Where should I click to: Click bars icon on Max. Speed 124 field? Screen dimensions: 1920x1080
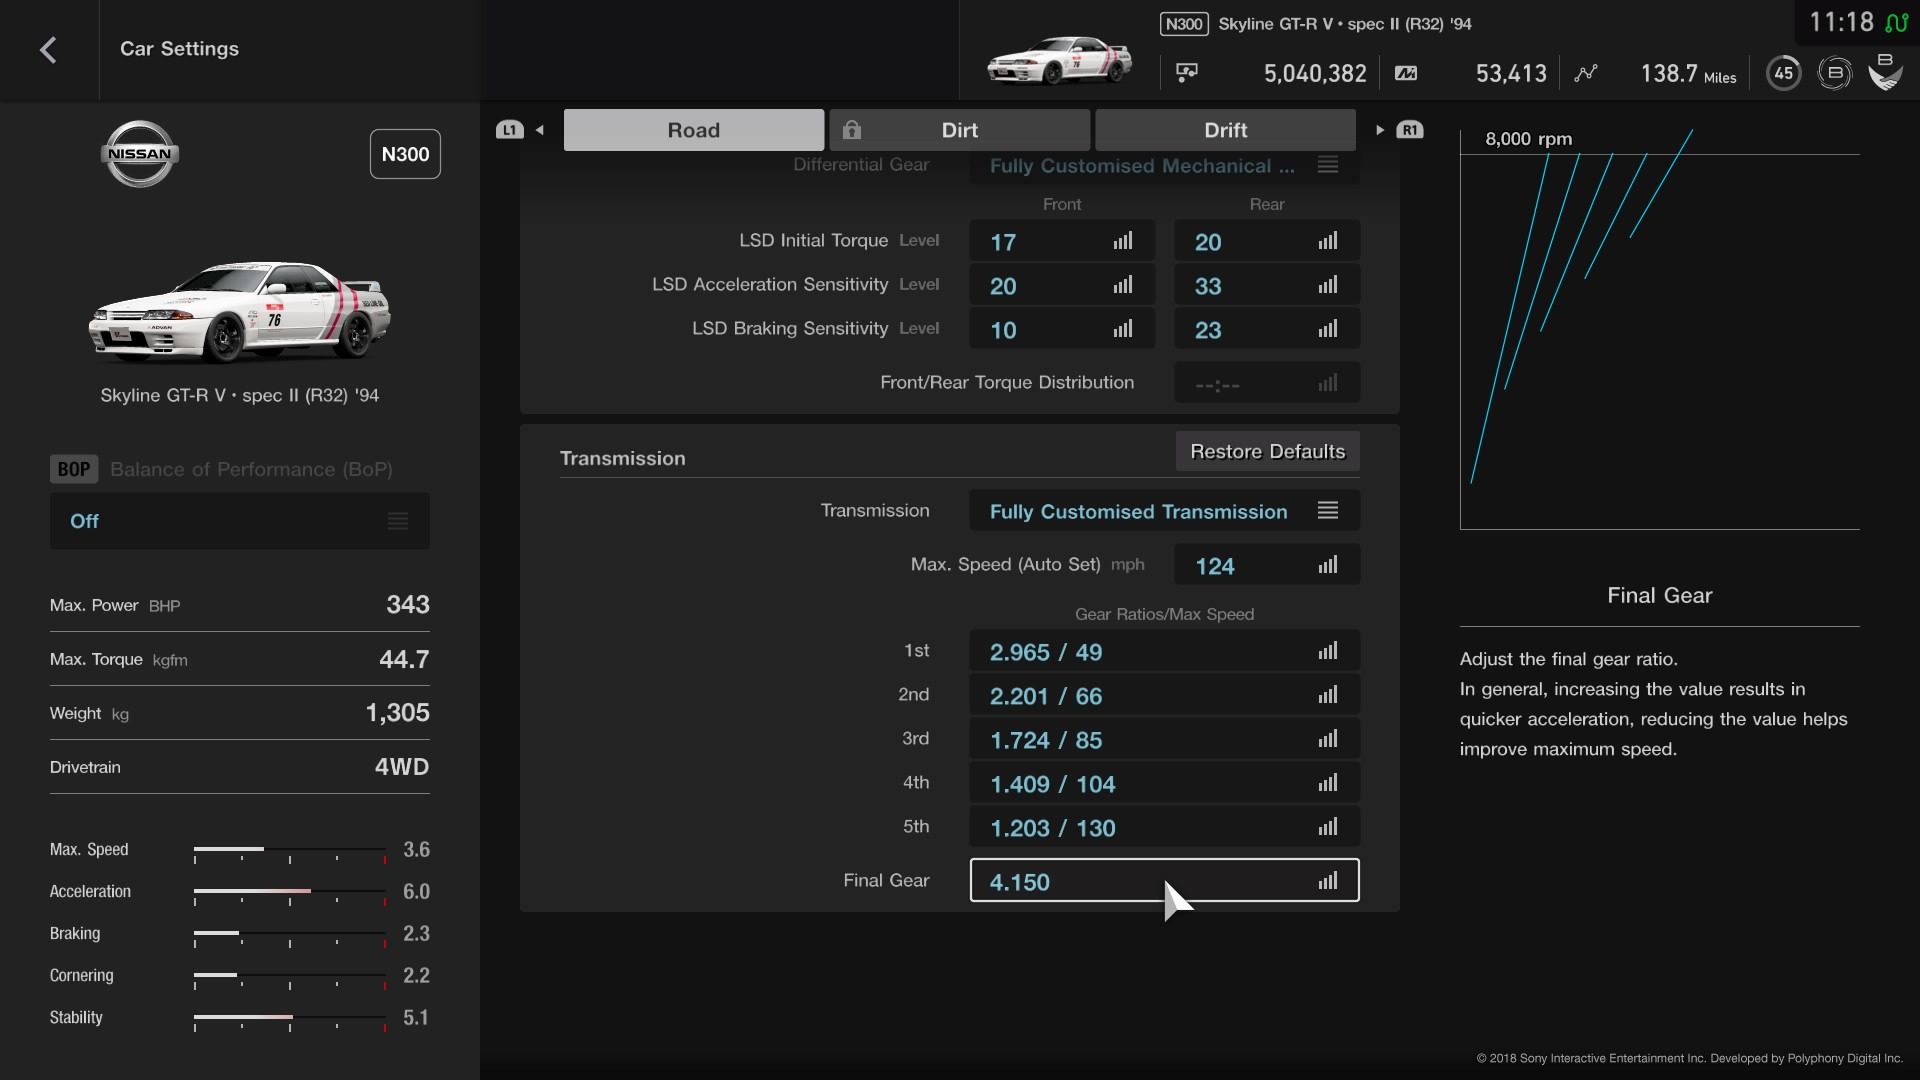1328,565
